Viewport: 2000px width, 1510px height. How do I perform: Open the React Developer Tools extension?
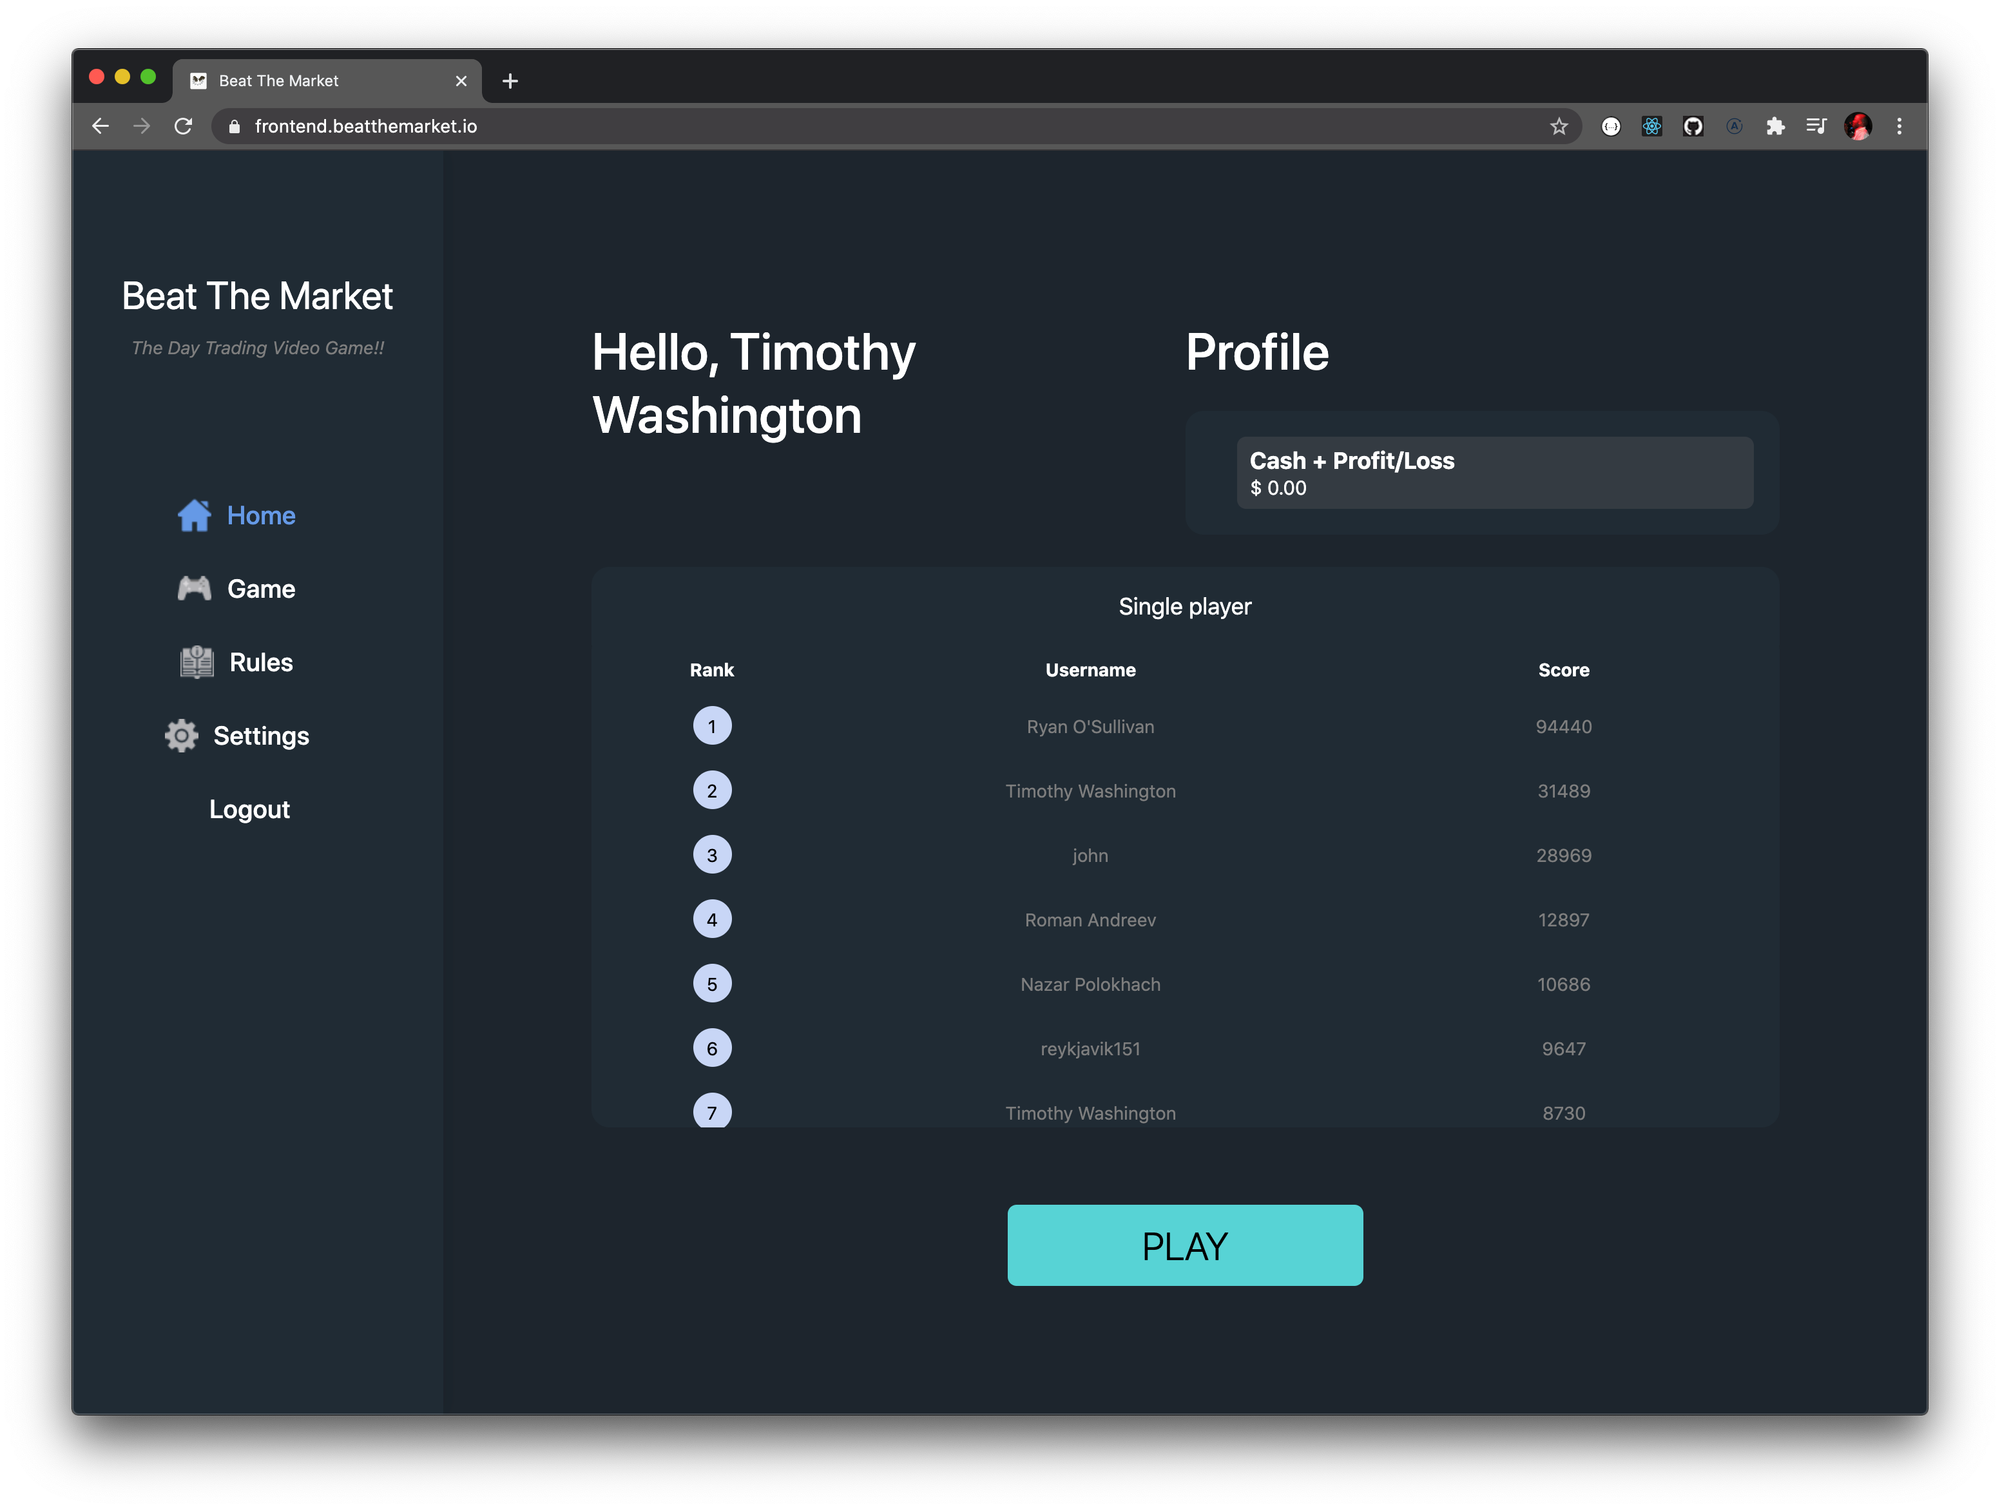pyautogui.click(x=1652, y=126)
